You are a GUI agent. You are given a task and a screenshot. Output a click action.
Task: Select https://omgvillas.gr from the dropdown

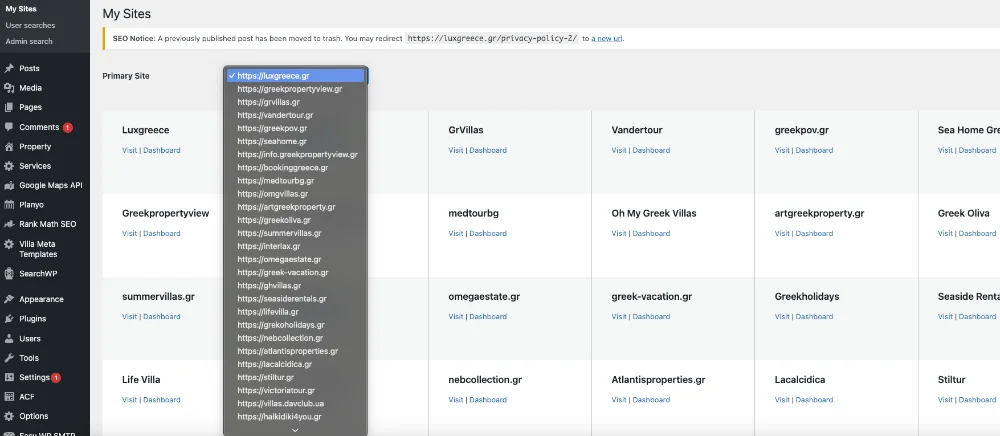tap(272, 194)
